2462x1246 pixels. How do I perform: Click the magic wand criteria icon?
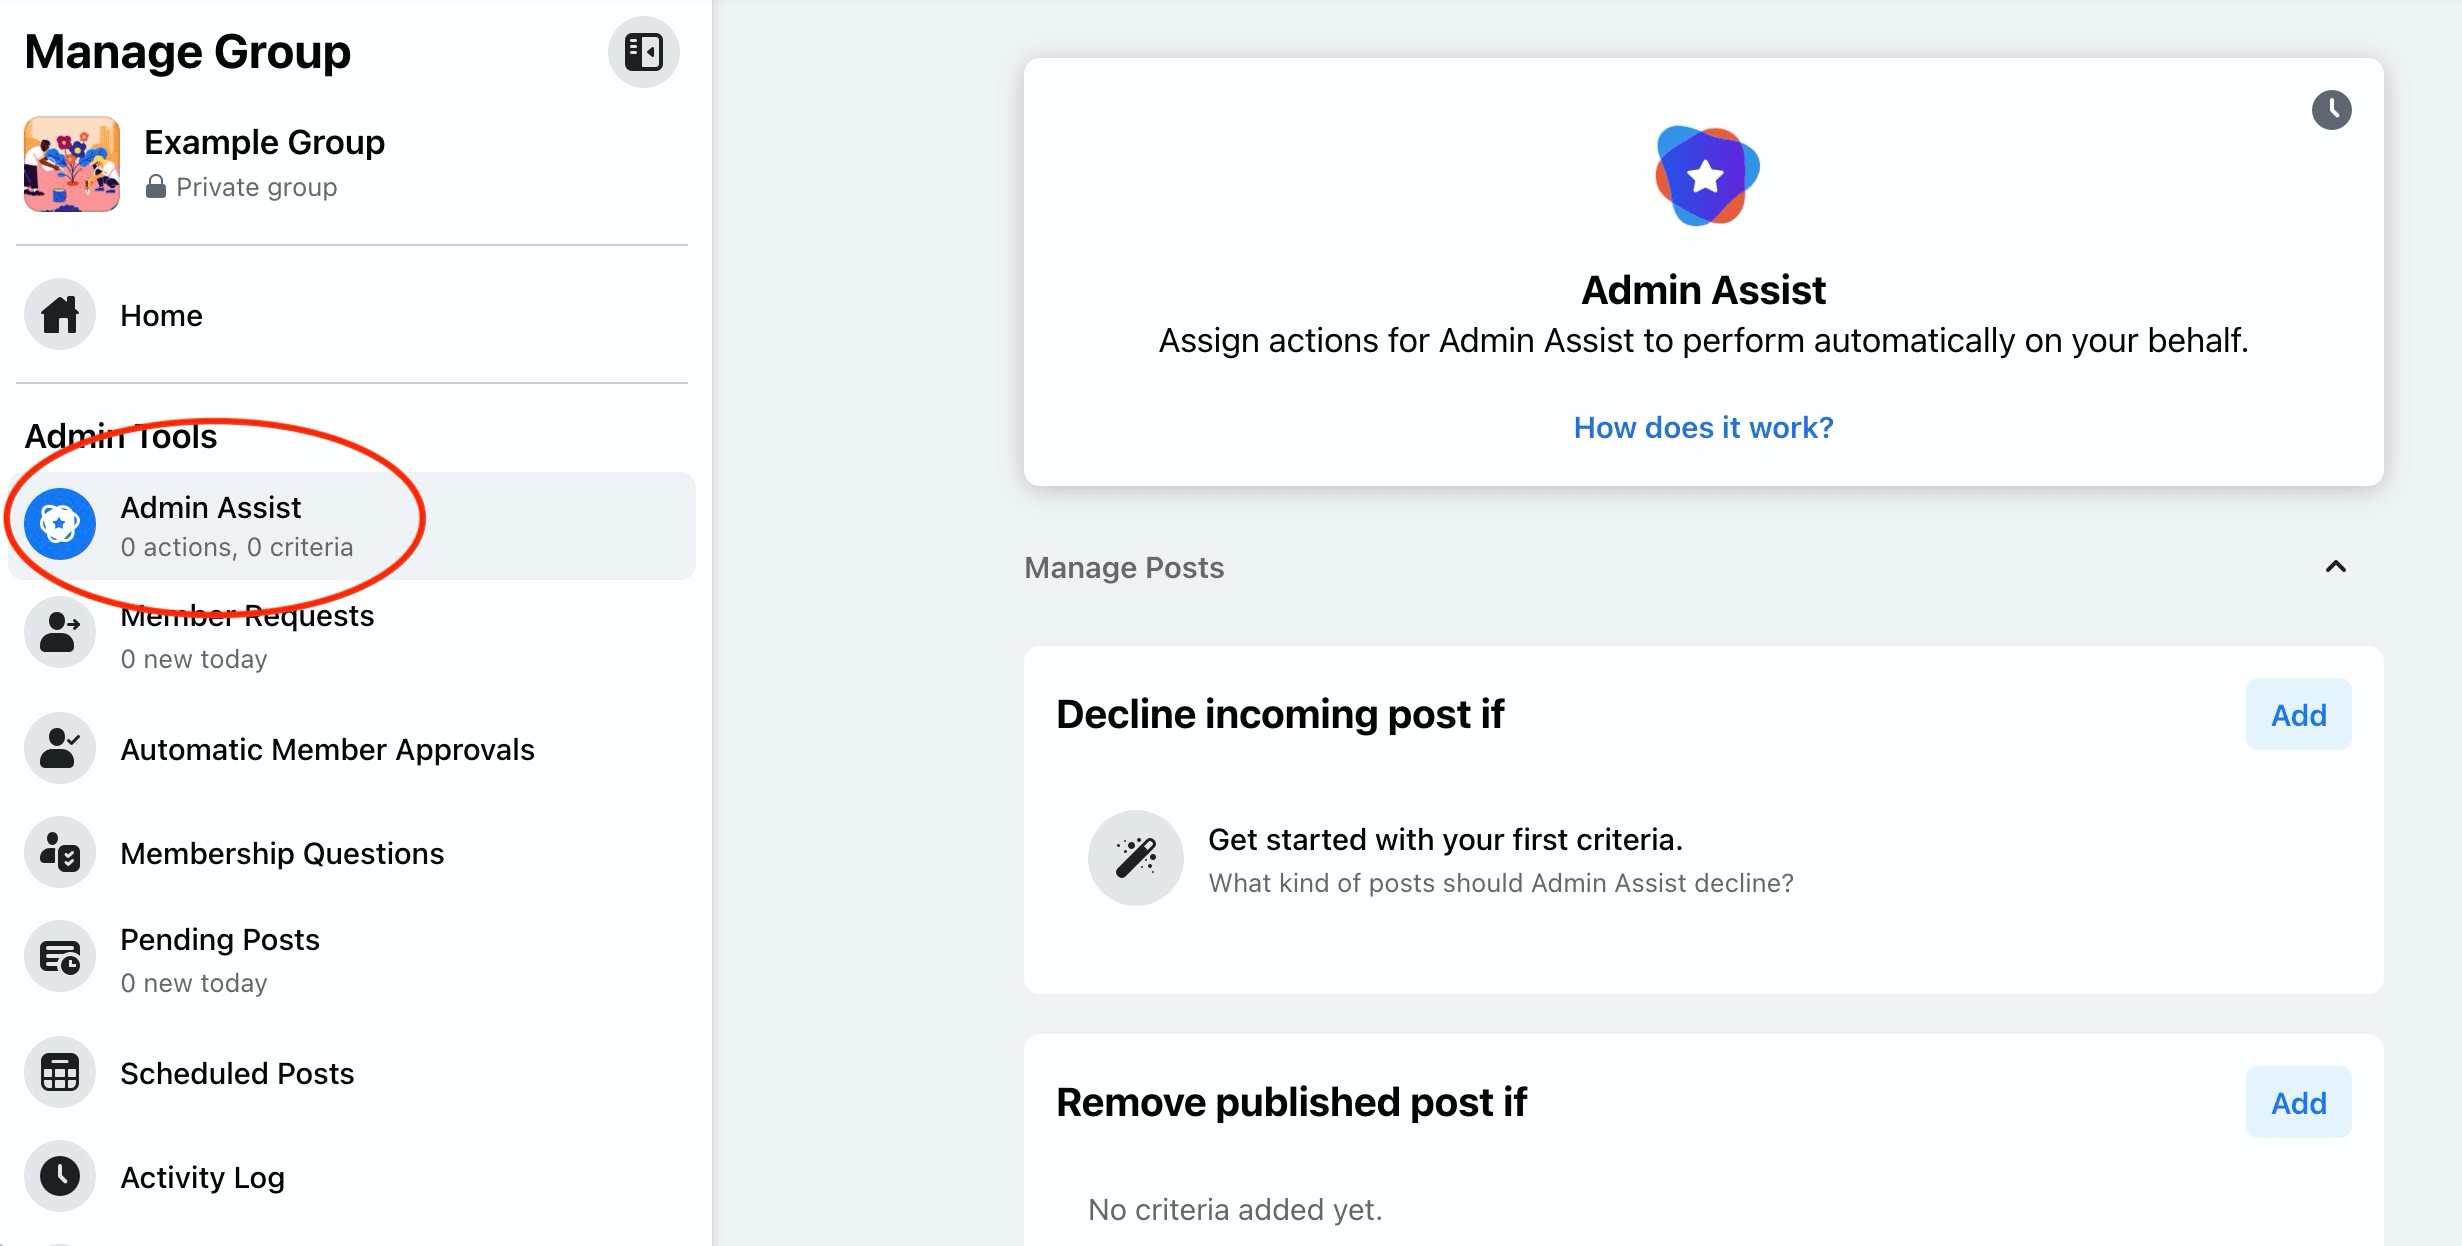pos(1136,858)
